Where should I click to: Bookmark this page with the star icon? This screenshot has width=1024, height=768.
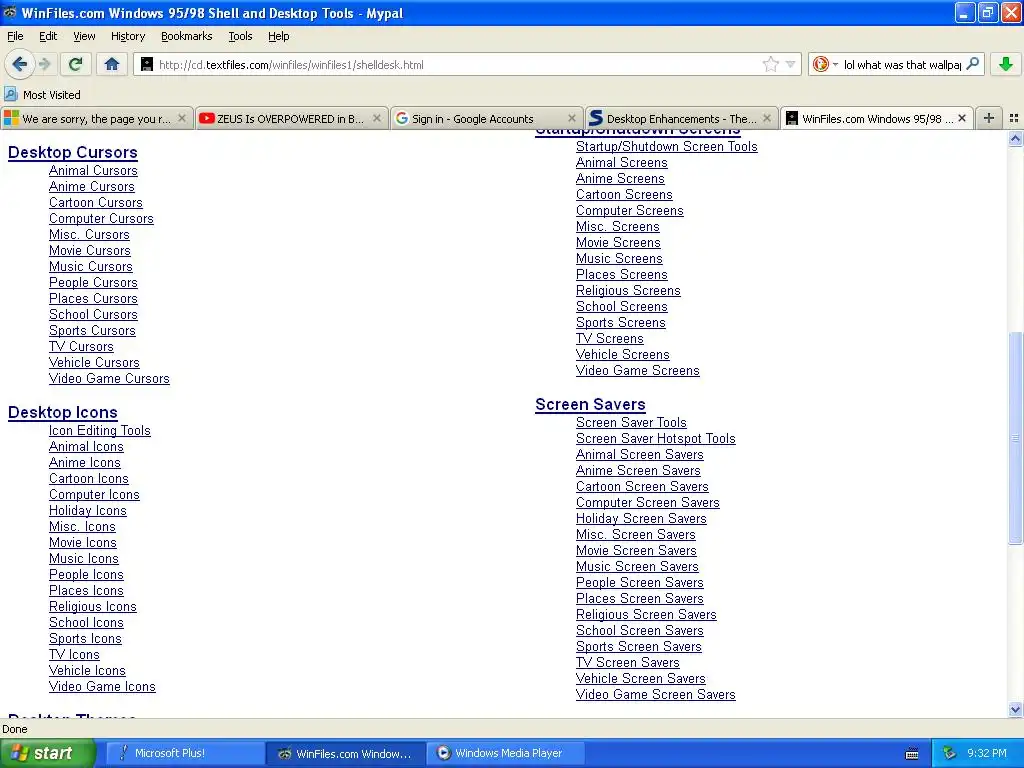pyautogui.click(x=771, y=64)
